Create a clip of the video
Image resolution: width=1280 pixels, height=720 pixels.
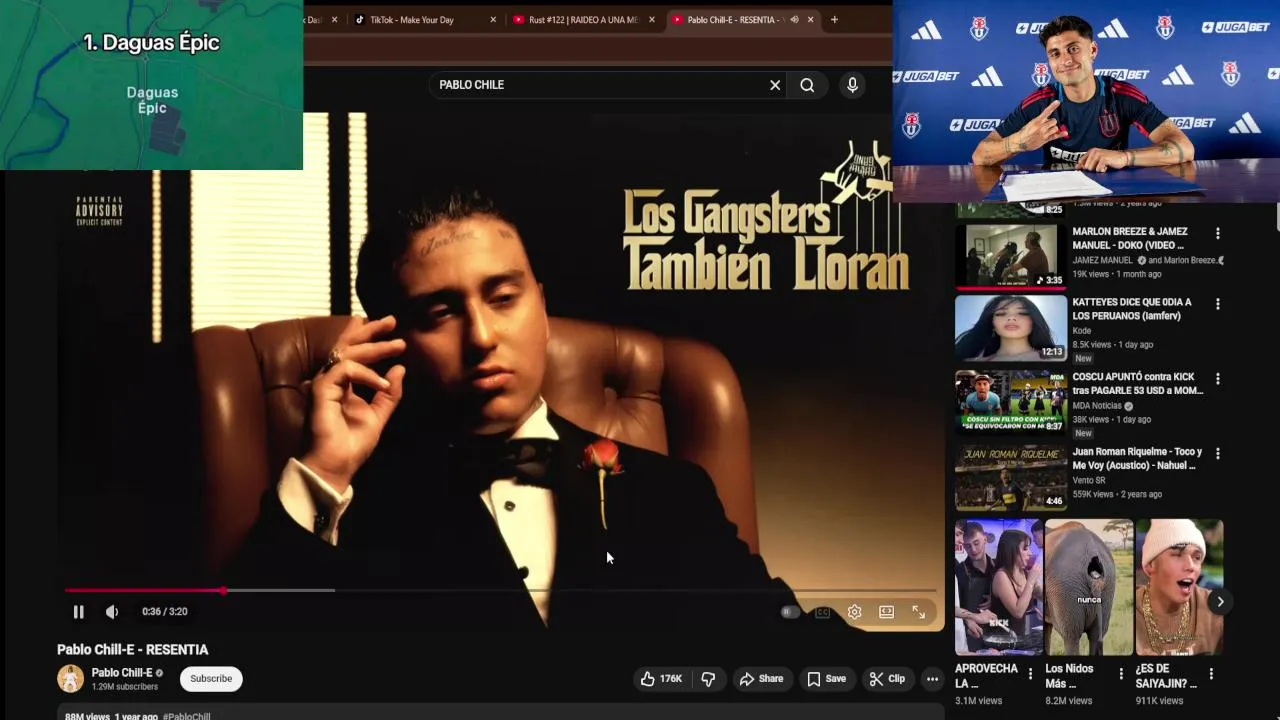[887, 679]
